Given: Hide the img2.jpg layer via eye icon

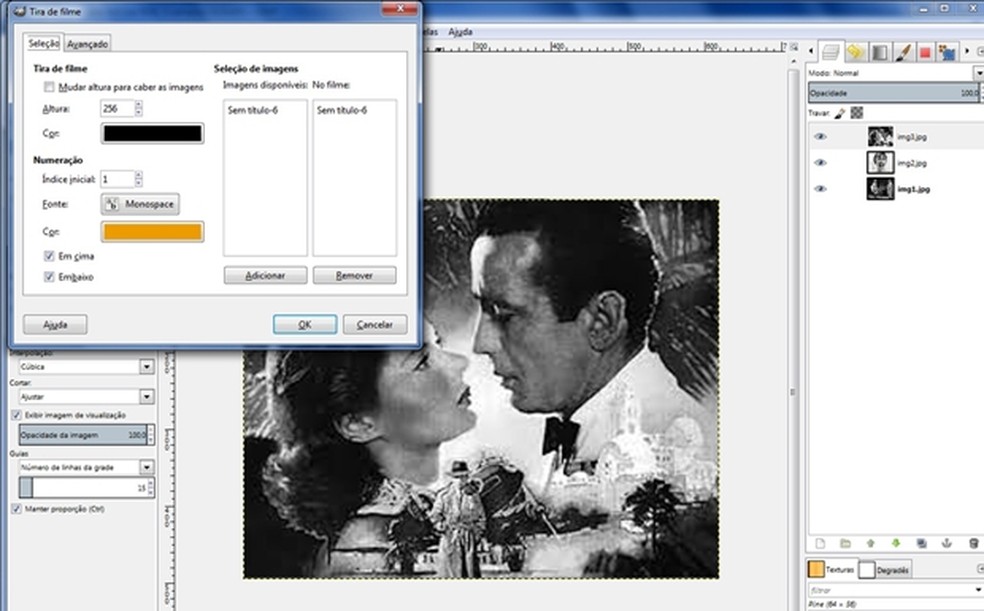Looking at the screenshot, I should point(821,163).
